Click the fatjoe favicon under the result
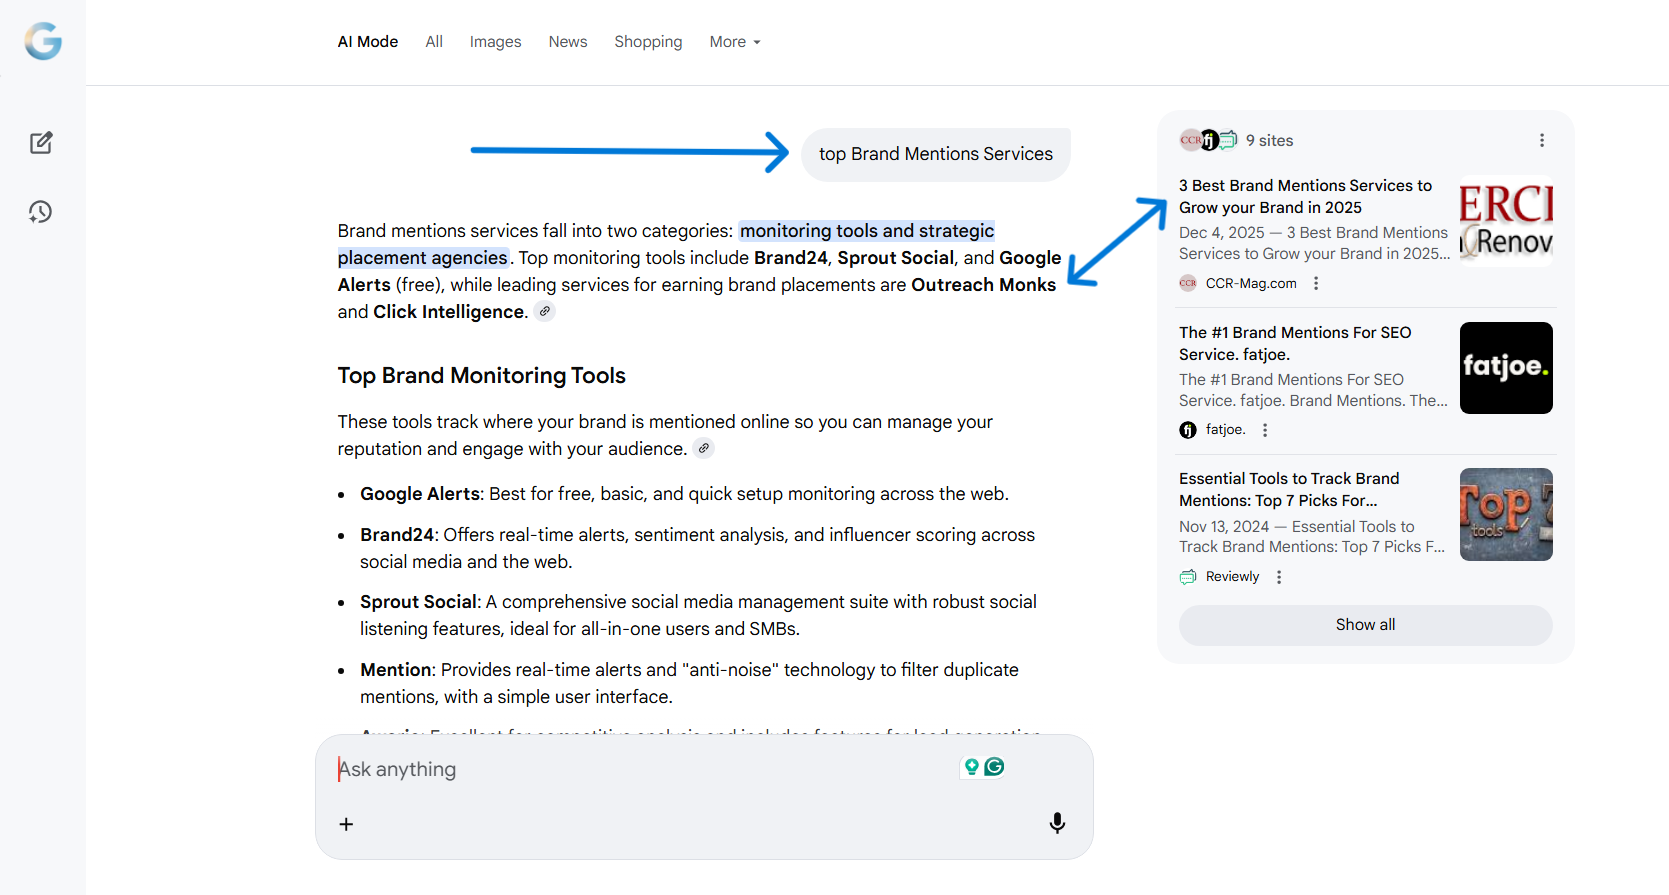Image resolution: width=1669 pixels, height=895 pixels. click(1188, 430)
